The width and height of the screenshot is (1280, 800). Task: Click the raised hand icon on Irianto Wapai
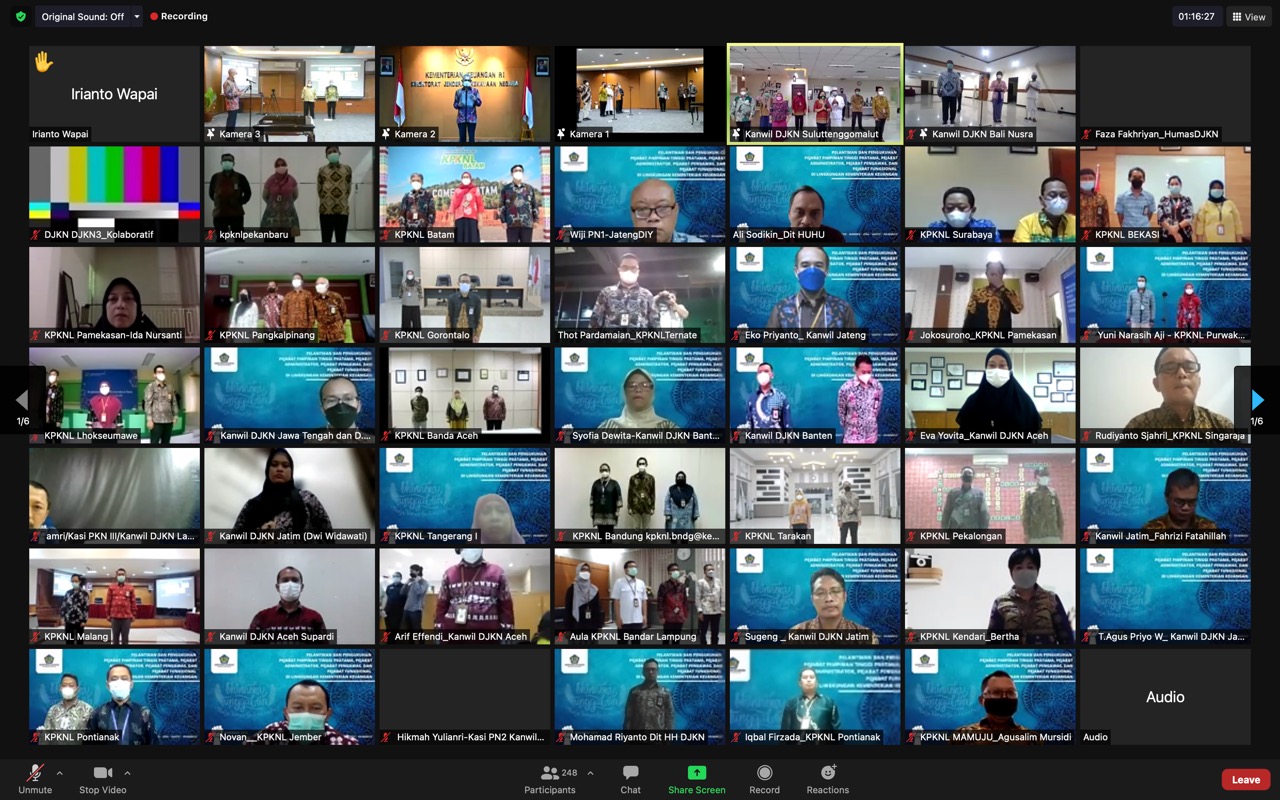pyautogui.click(x=44, y=62)
